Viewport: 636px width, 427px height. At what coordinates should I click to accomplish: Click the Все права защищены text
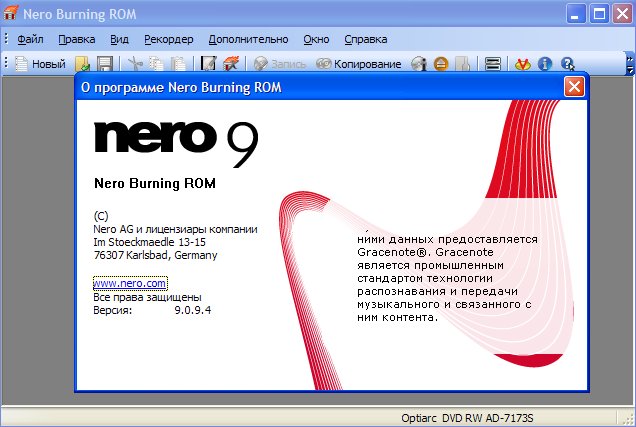coord(147,297)
